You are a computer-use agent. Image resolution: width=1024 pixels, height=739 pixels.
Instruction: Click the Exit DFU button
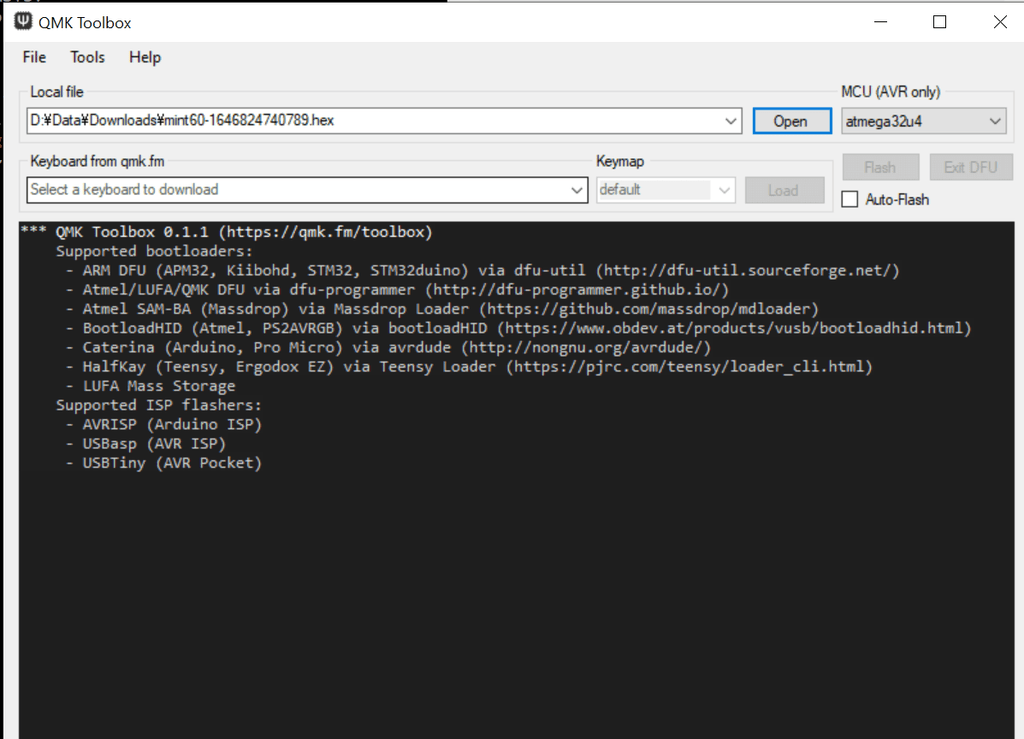coord(970,166)
